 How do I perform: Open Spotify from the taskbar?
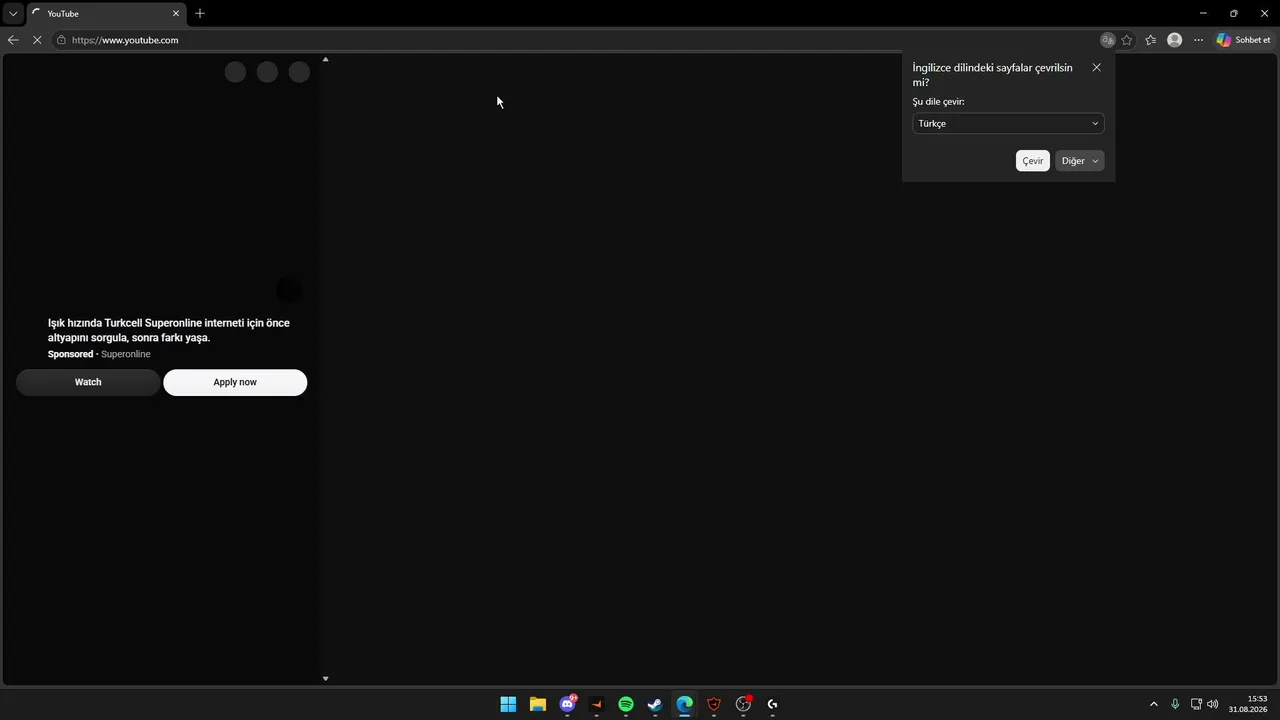pyautogui.click(x=626, y=704)
